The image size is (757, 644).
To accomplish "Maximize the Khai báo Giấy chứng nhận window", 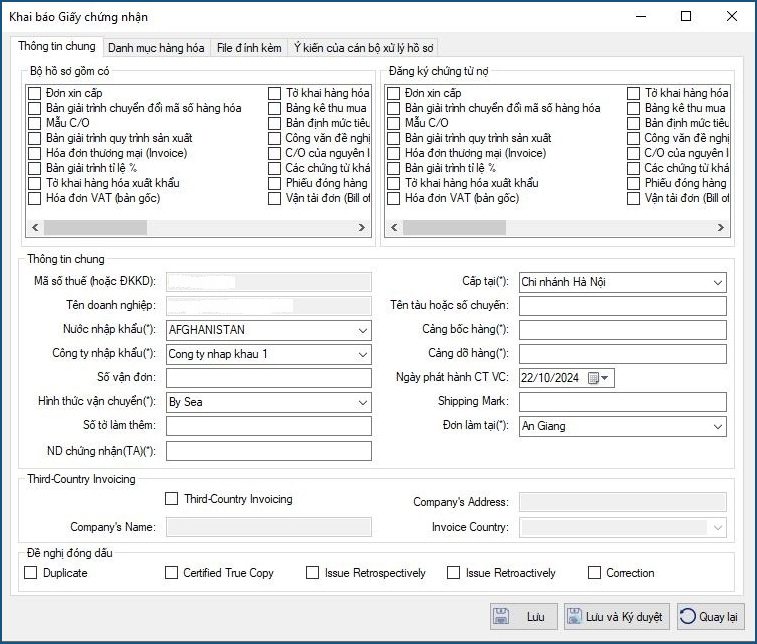I will [686, 16].
